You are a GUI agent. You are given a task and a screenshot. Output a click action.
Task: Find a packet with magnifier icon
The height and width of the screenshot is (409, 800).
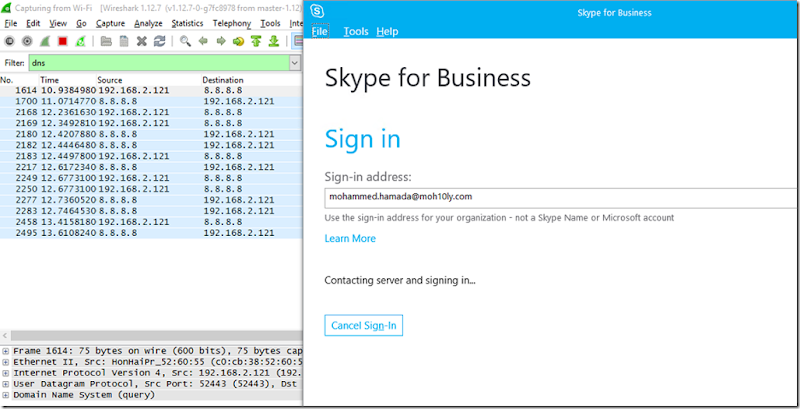tap(185, 41)
